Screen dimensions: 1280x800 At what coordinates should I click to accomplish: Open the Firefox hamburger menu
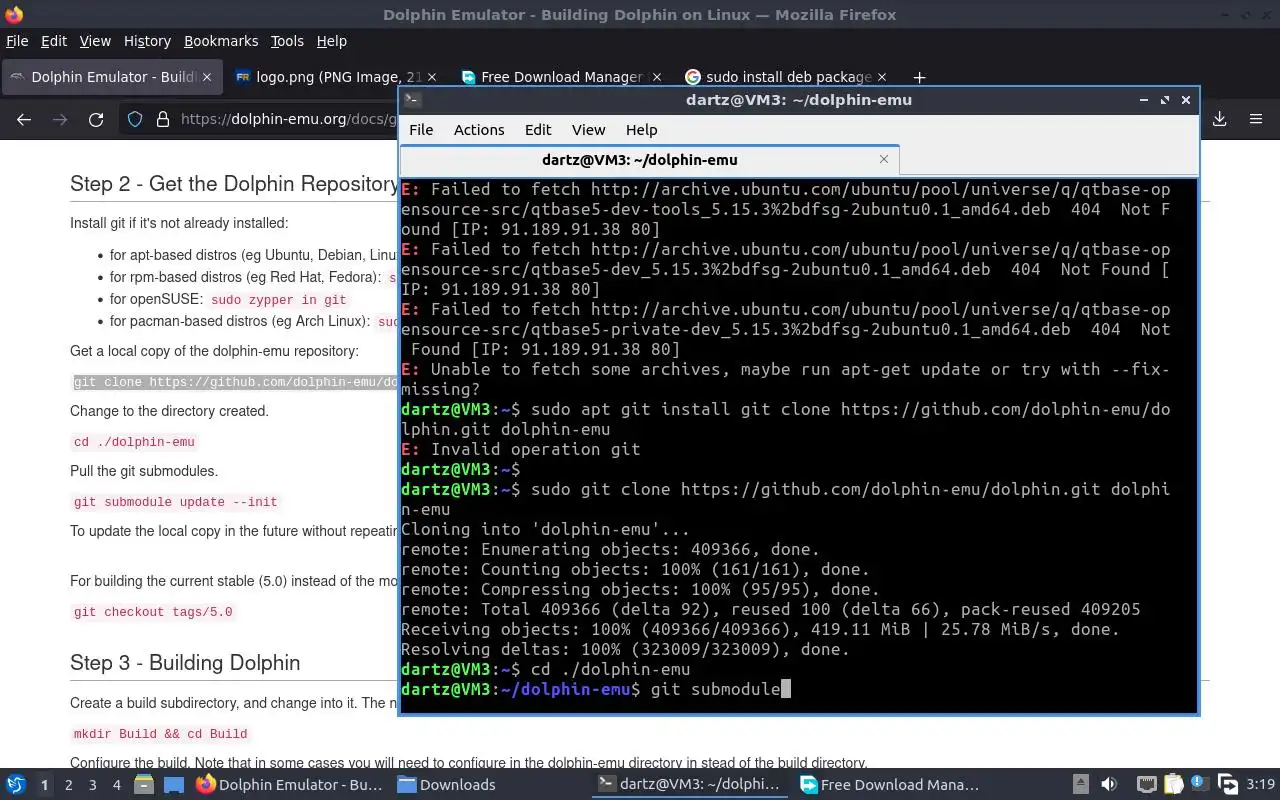pyautogui.click(x=1256, y=119)
